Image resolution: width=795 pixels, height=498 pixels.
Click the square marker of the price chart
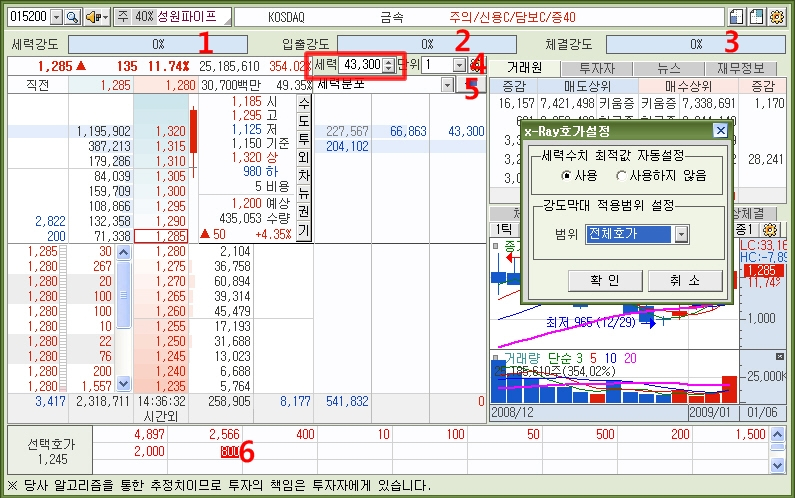click(x=495, y=246)
